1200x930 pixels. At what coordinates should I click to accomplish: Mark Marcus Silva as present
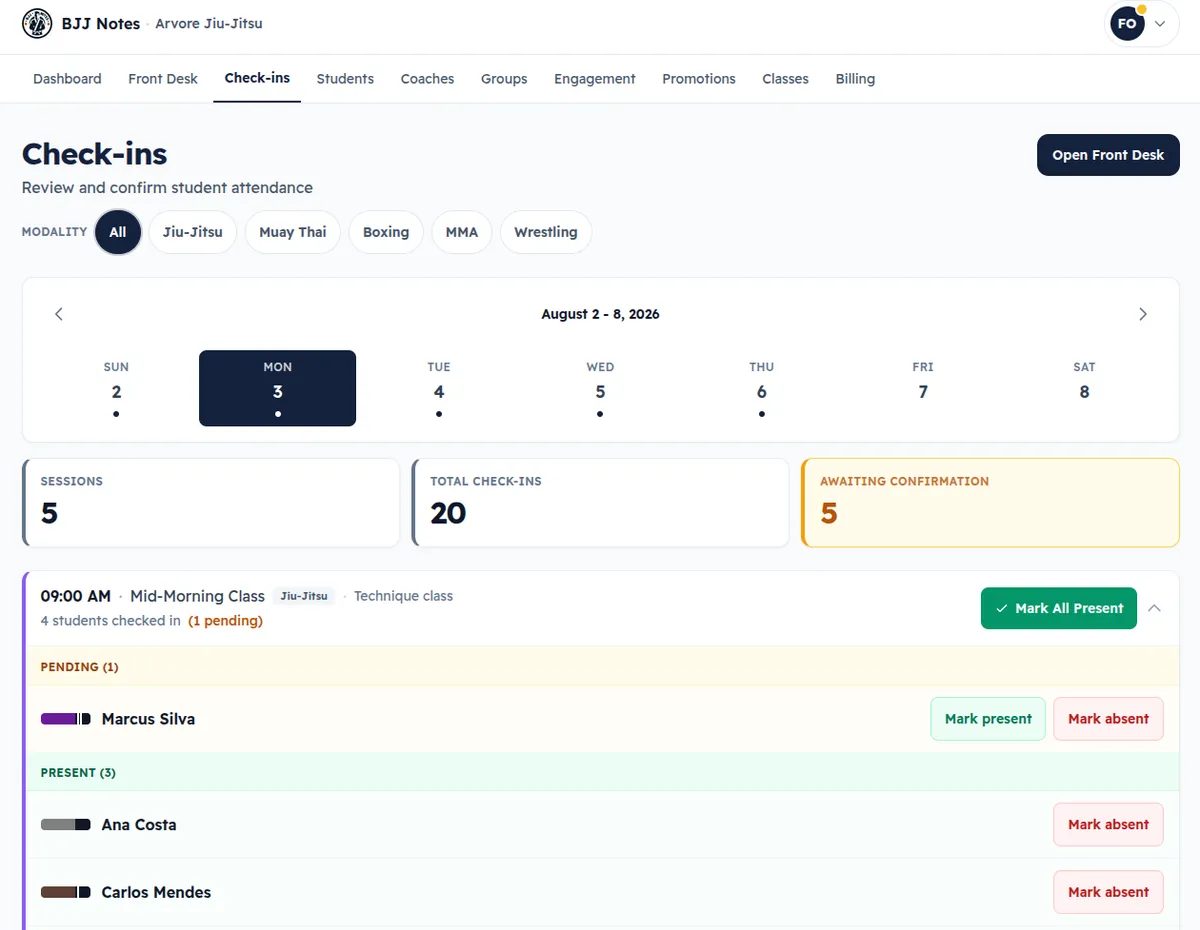point(988,719)
